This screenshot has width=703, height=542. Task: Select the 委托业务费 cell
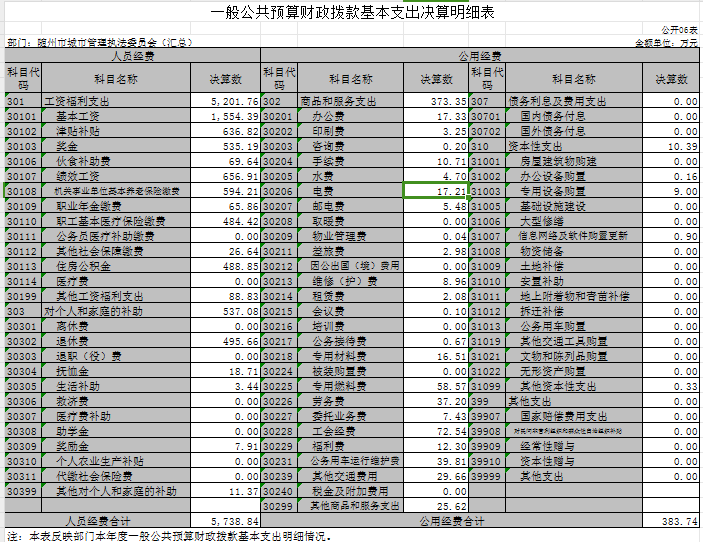[x=351, y=416]
